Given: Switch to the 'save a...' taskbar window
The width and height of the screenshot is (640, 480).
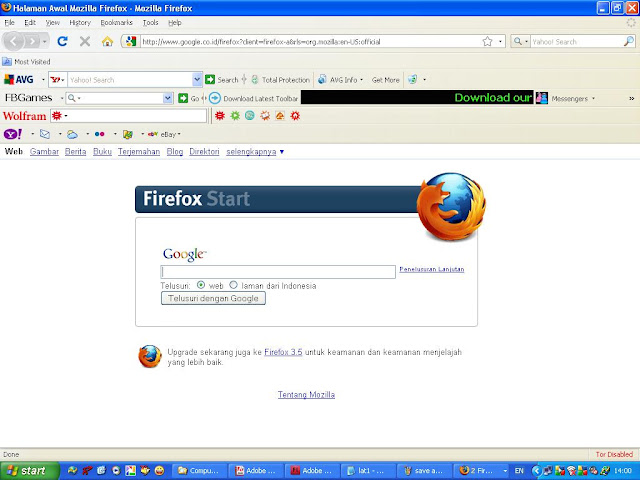Looking at the screenshot, I should [424, 471].
